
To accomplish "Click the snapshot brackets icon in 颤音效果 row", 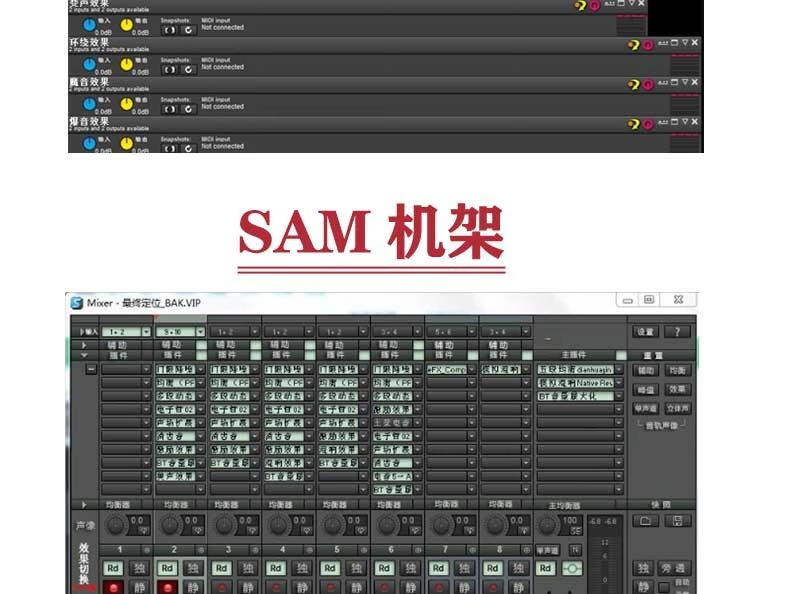I will (169, 107).
